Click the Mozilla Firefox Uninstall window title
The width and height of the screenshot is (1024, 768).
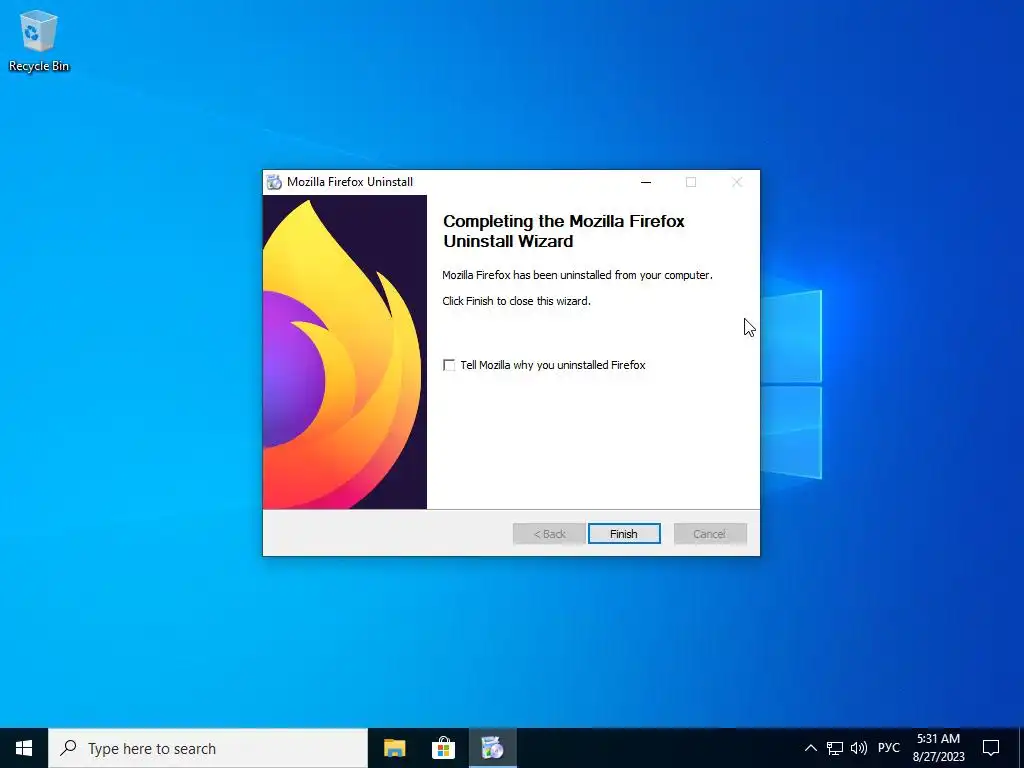pyautogui.click(x=350, y=182)
